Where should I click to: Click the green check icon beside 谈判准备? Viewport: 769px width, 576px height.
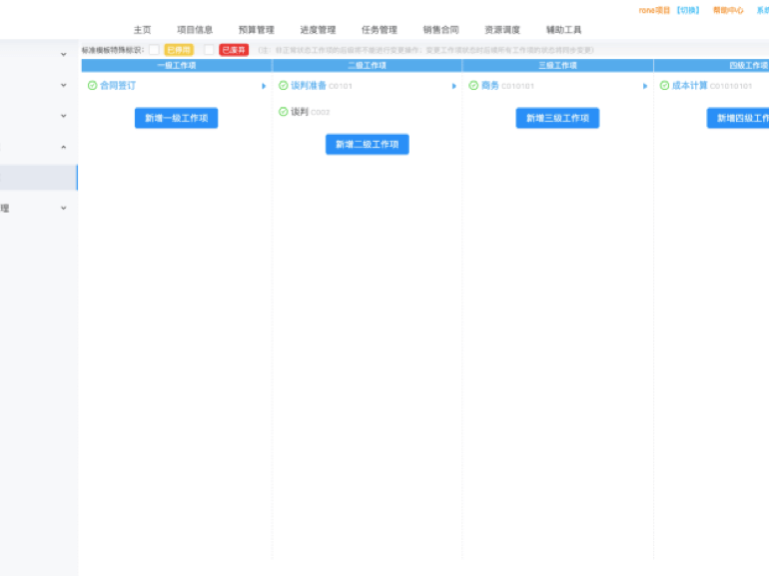(x=283, y=86)
